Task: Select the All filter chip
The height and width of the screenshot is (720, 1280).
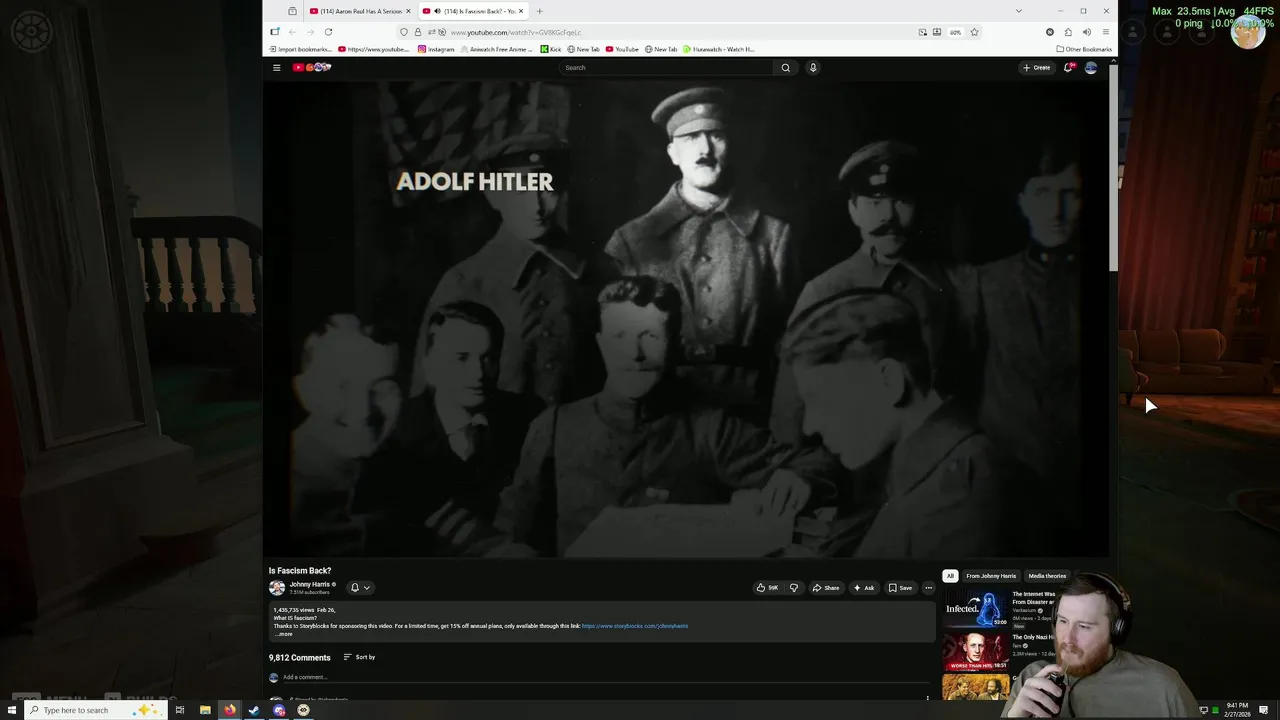Action: click(950, 576)
